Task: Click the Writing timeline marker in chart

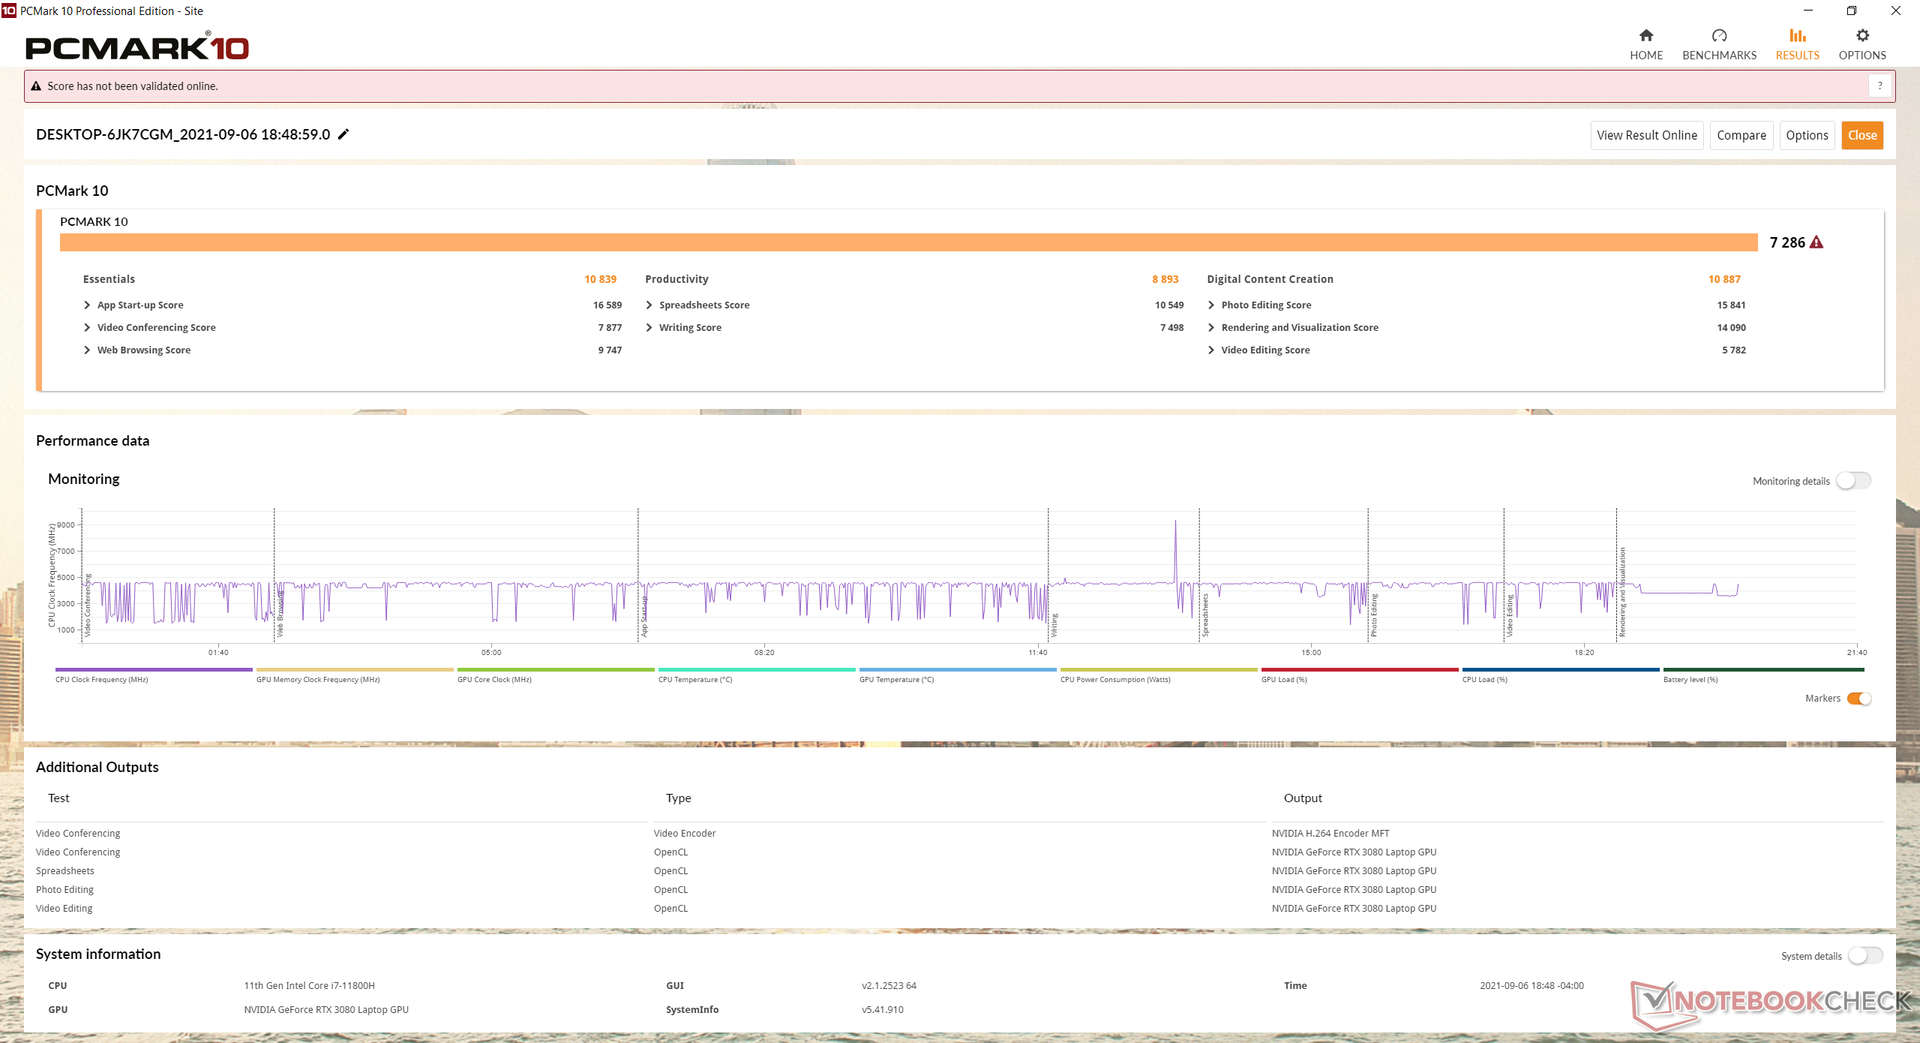Action: (x=1054, y=626)
